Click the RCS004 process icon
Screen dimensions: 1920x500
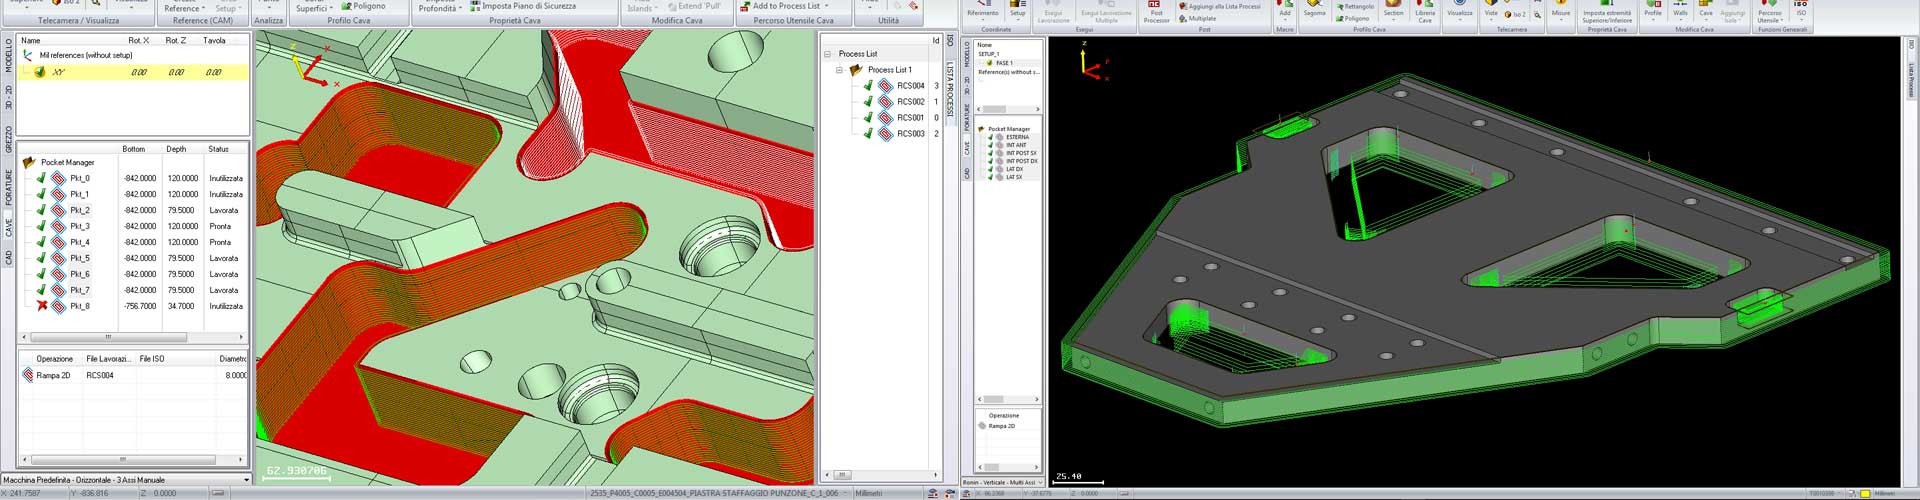tap(885, 86)
